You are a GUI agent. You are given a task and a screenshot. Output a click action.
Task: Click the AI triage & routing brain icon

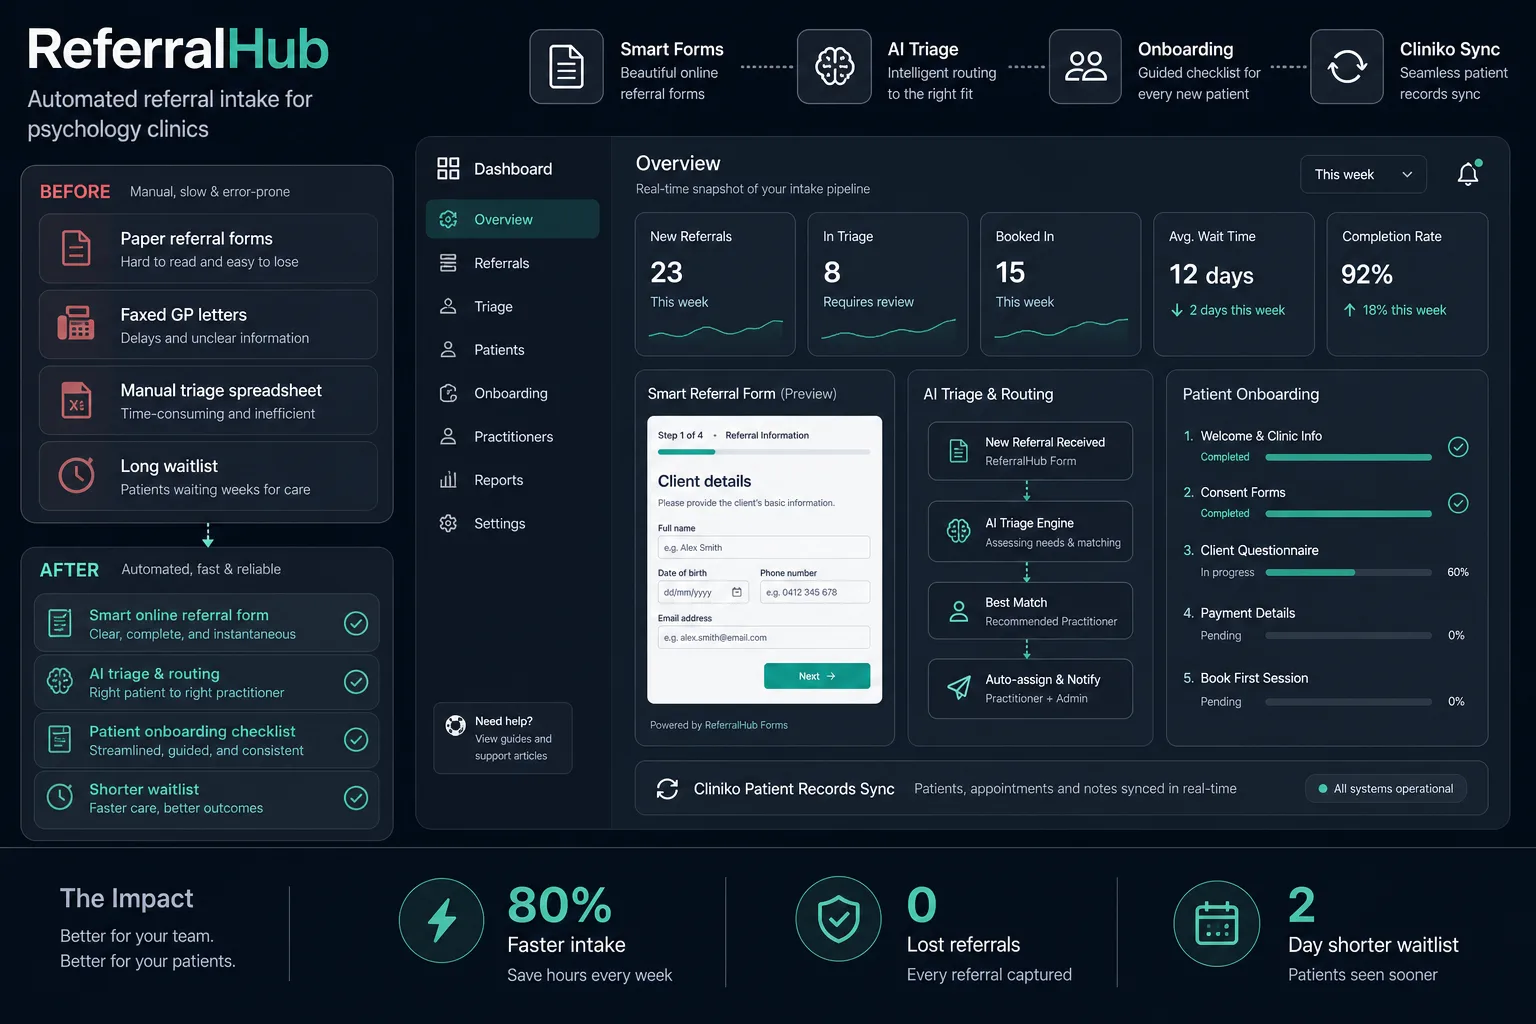point(60,681)
